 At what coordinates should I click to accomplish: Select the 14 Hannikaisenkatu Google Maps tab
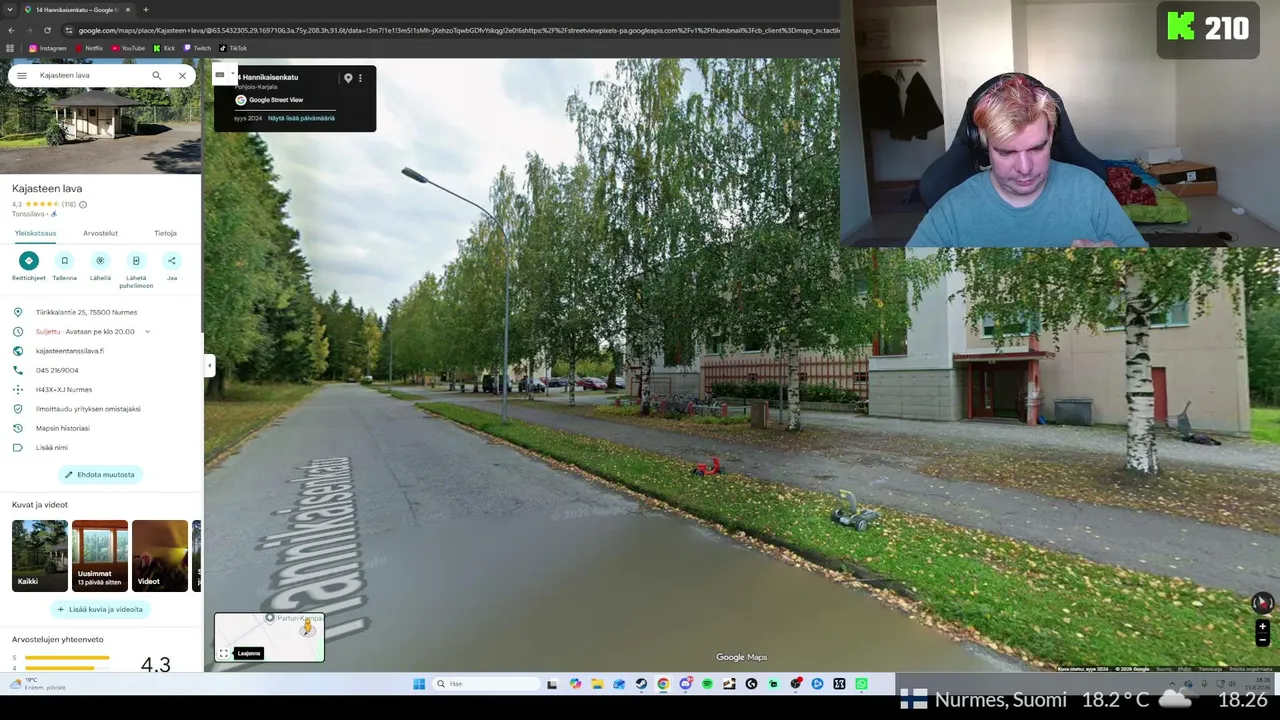(76, 10)
